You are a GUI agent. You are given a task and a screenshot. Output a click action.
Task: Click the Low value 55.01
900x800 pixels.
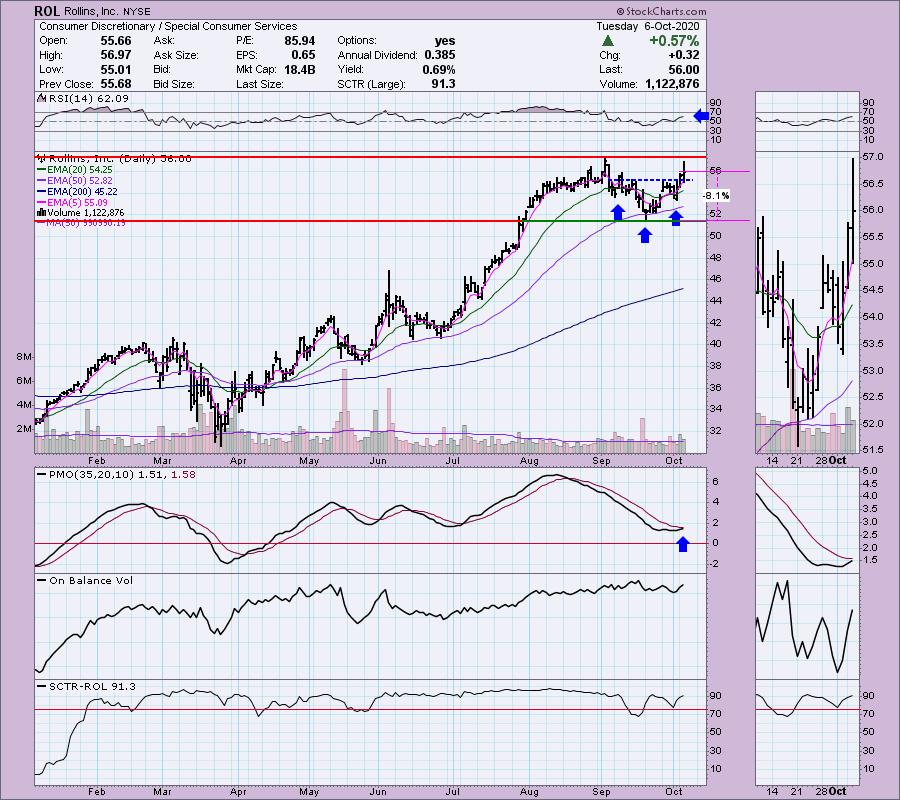click(x=116, y=69)
